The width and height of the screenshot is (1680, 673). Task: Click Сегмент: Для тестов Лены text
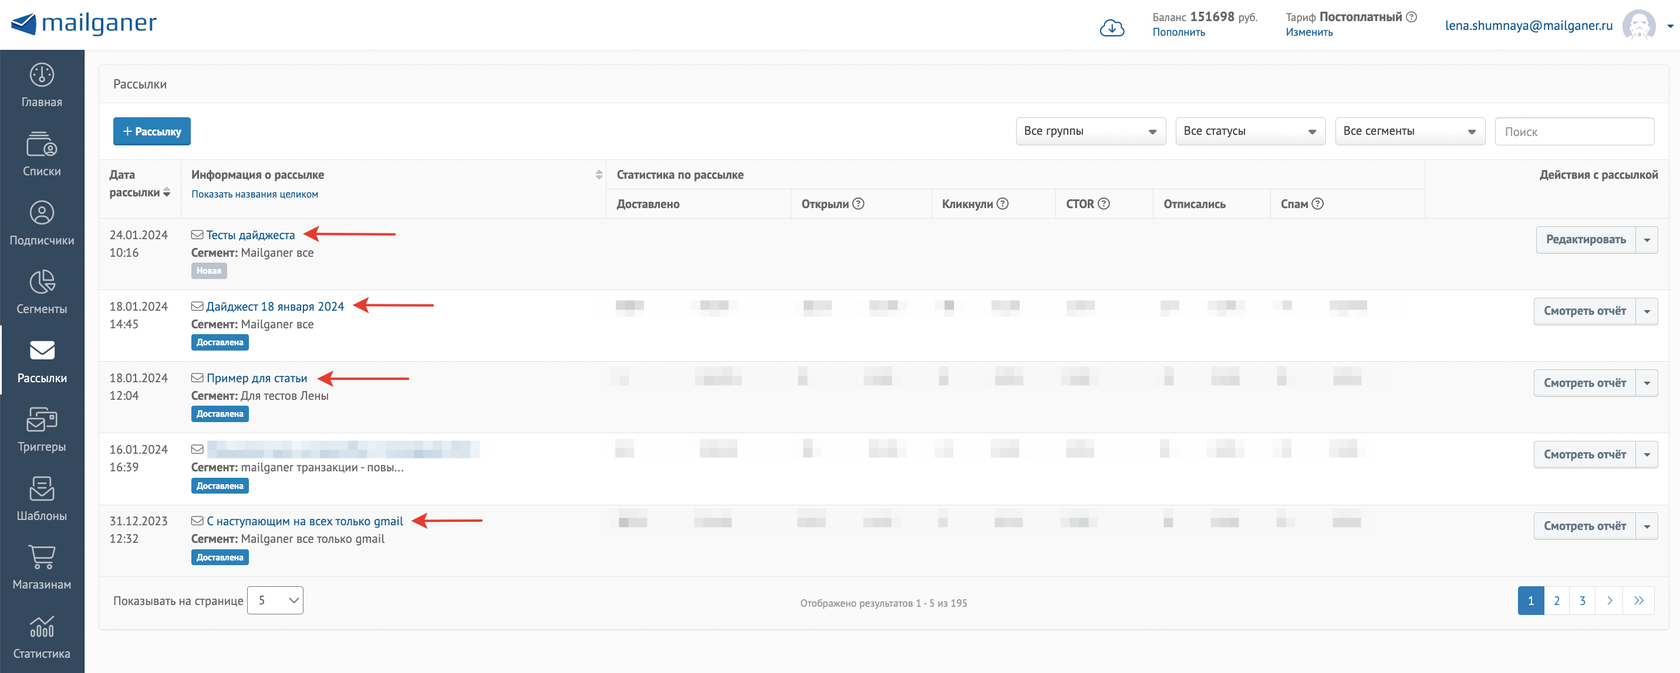pos(260,396)
